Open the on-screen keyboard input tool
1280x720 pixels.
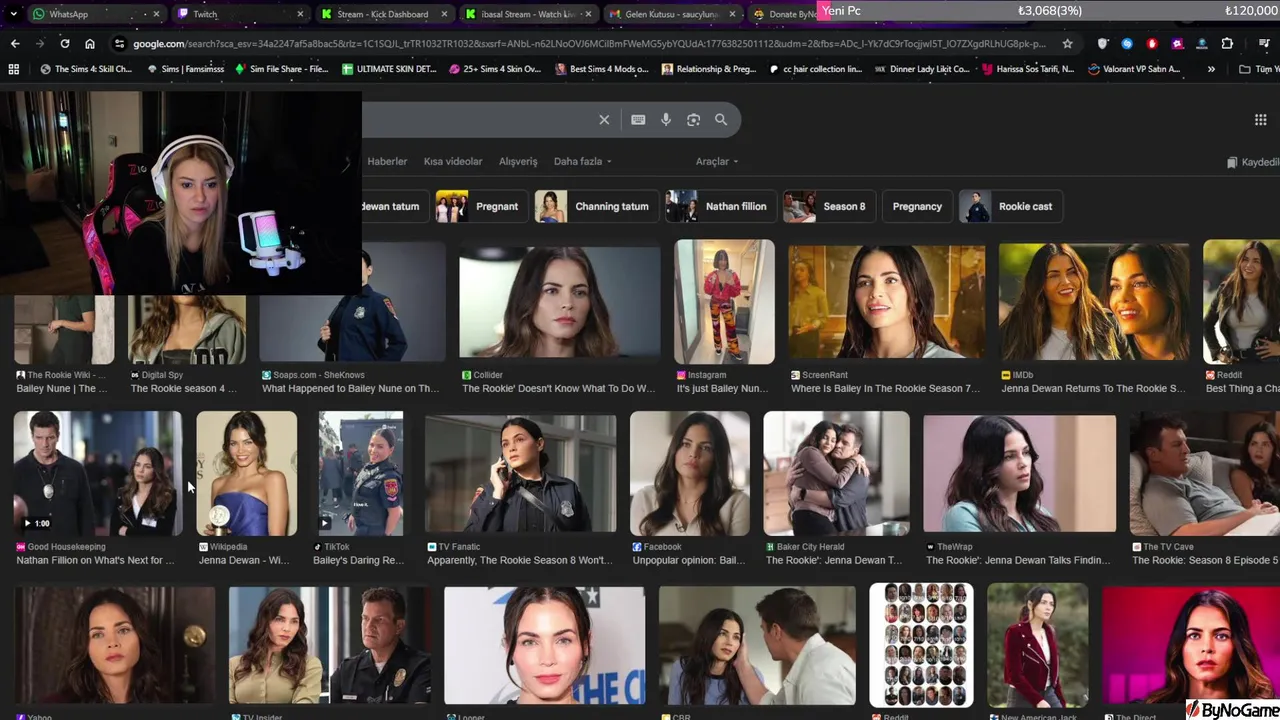coord(638,120)
